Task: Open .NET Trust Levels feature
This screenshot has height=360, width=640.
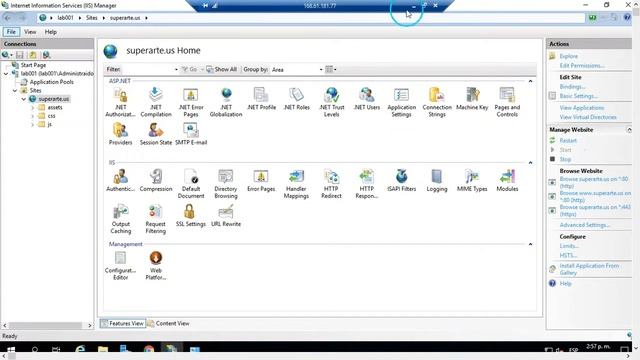Action: point(331,102)
